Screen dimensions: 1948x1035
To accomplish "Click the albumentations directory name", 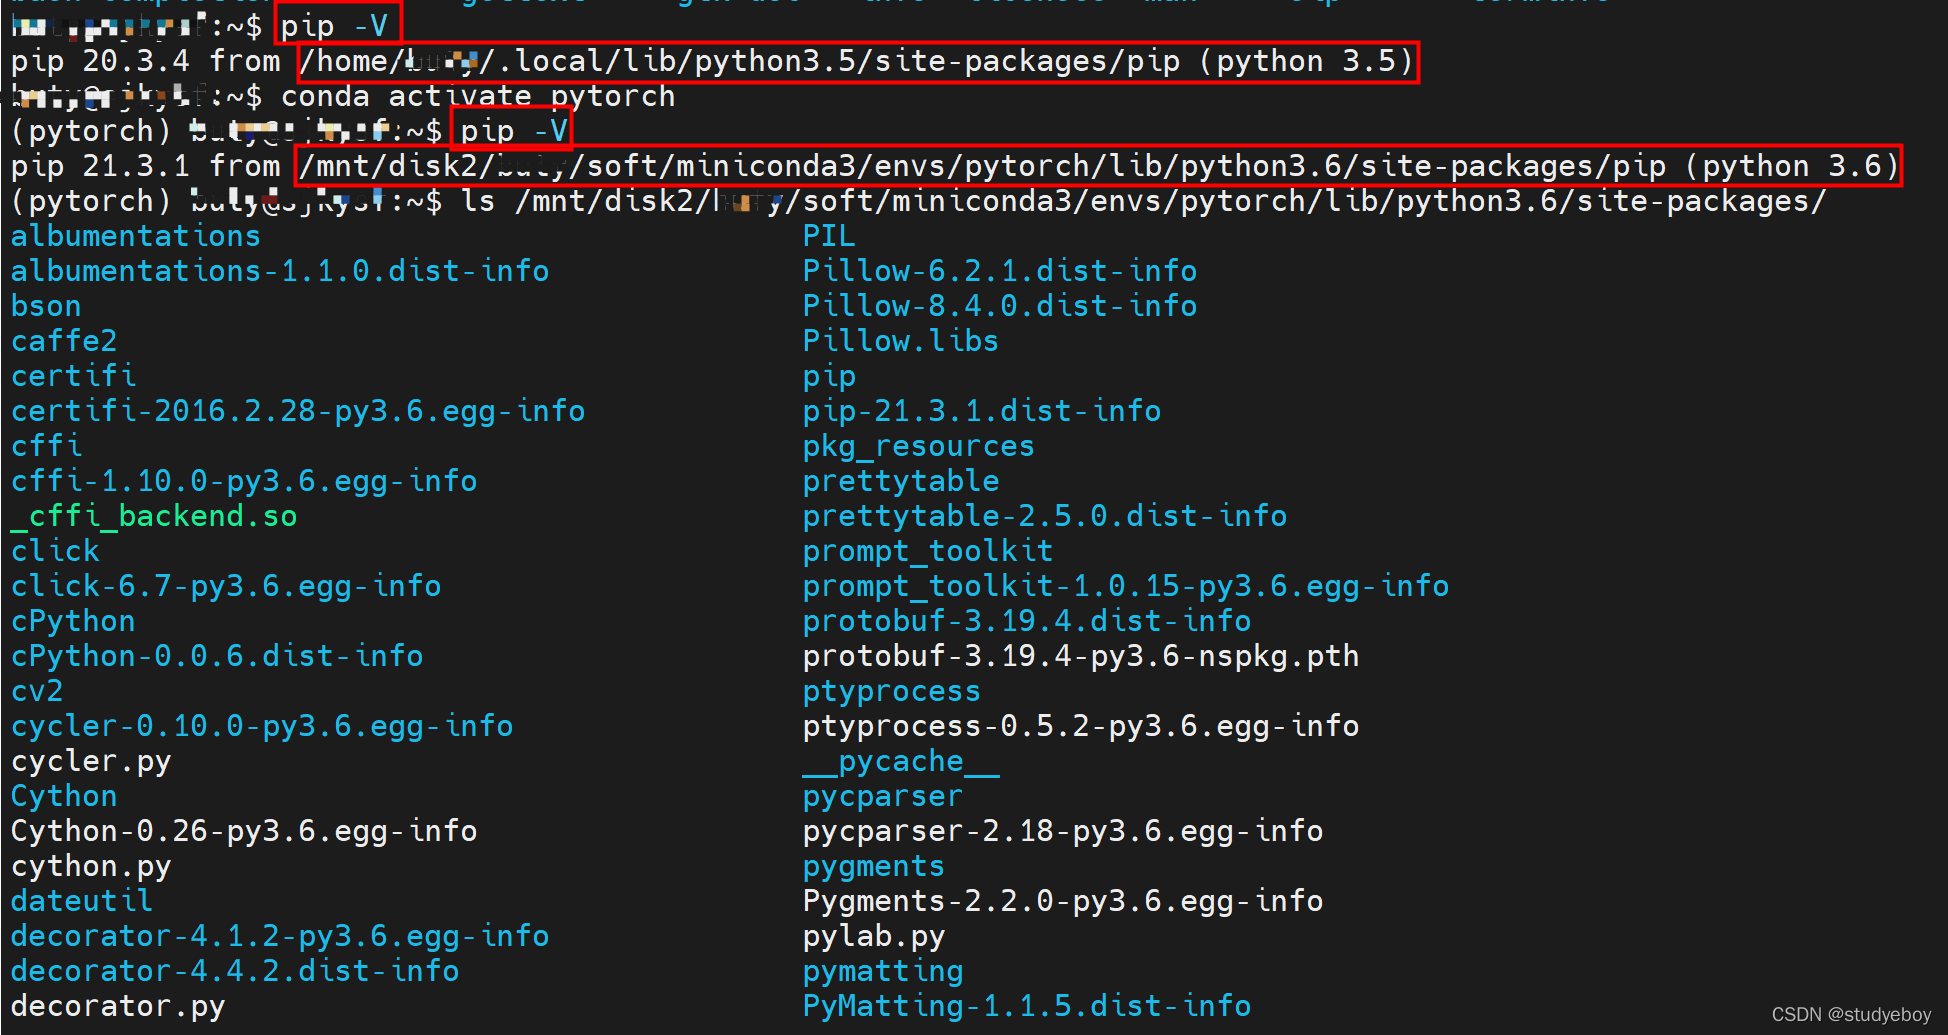I will (x=135, y=236).
